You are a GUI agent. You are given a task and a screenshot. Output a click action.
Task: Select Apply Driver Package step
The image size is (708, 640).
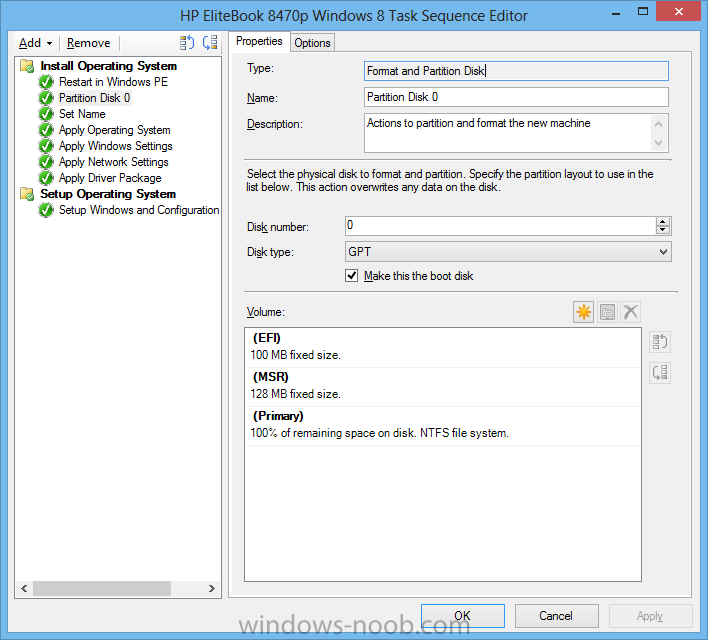110,178
